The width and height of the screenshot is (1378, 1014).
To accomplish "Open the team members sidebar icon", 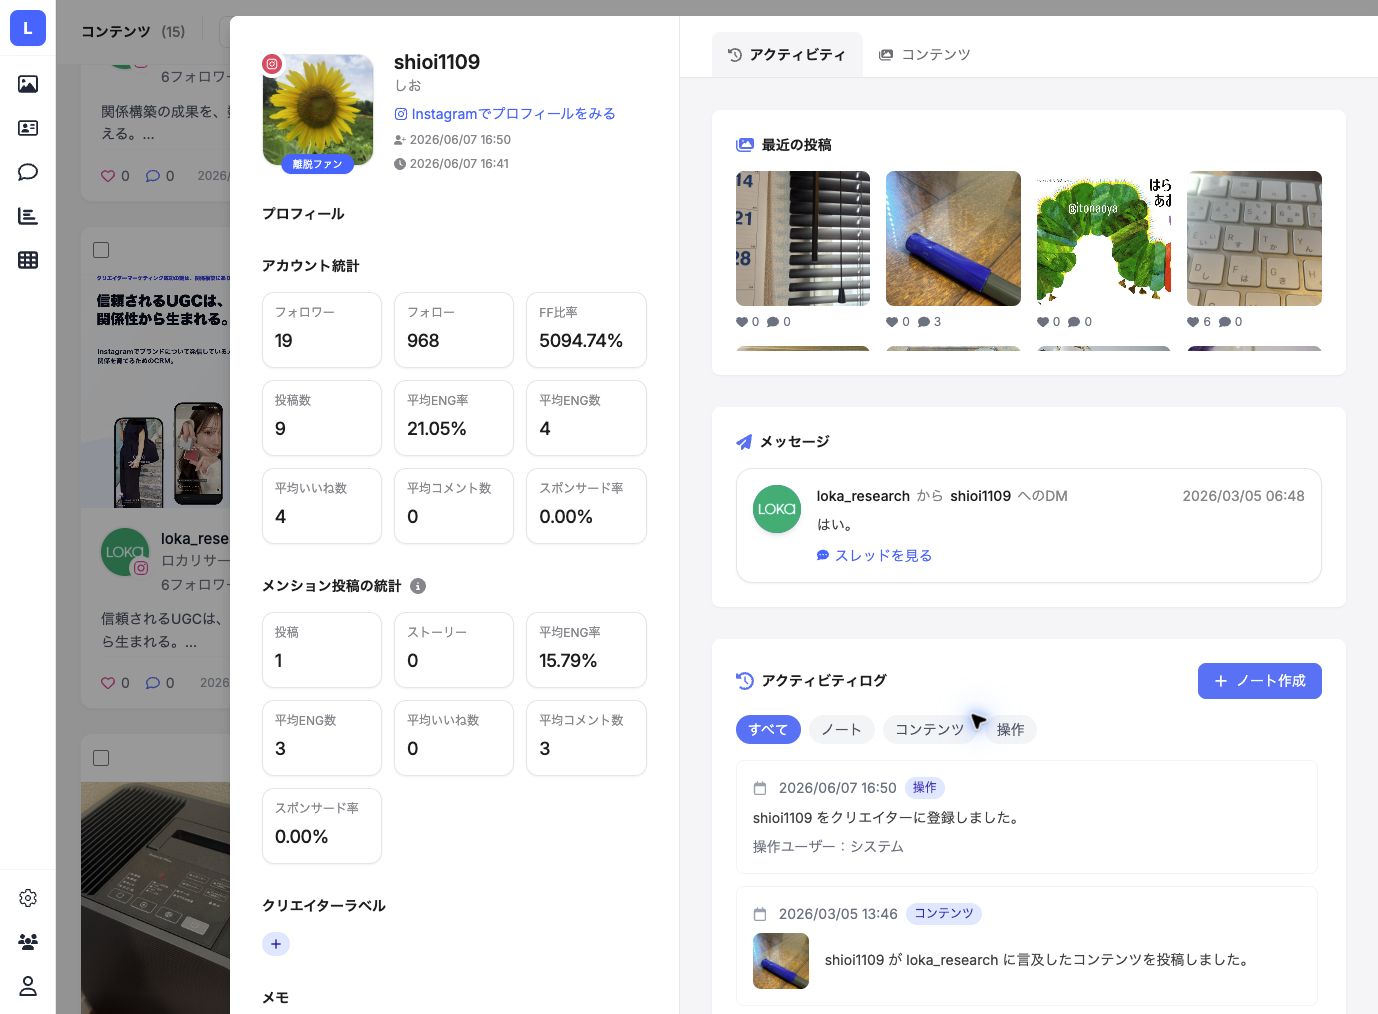I will pyautogui.click(x=28, y=942).
